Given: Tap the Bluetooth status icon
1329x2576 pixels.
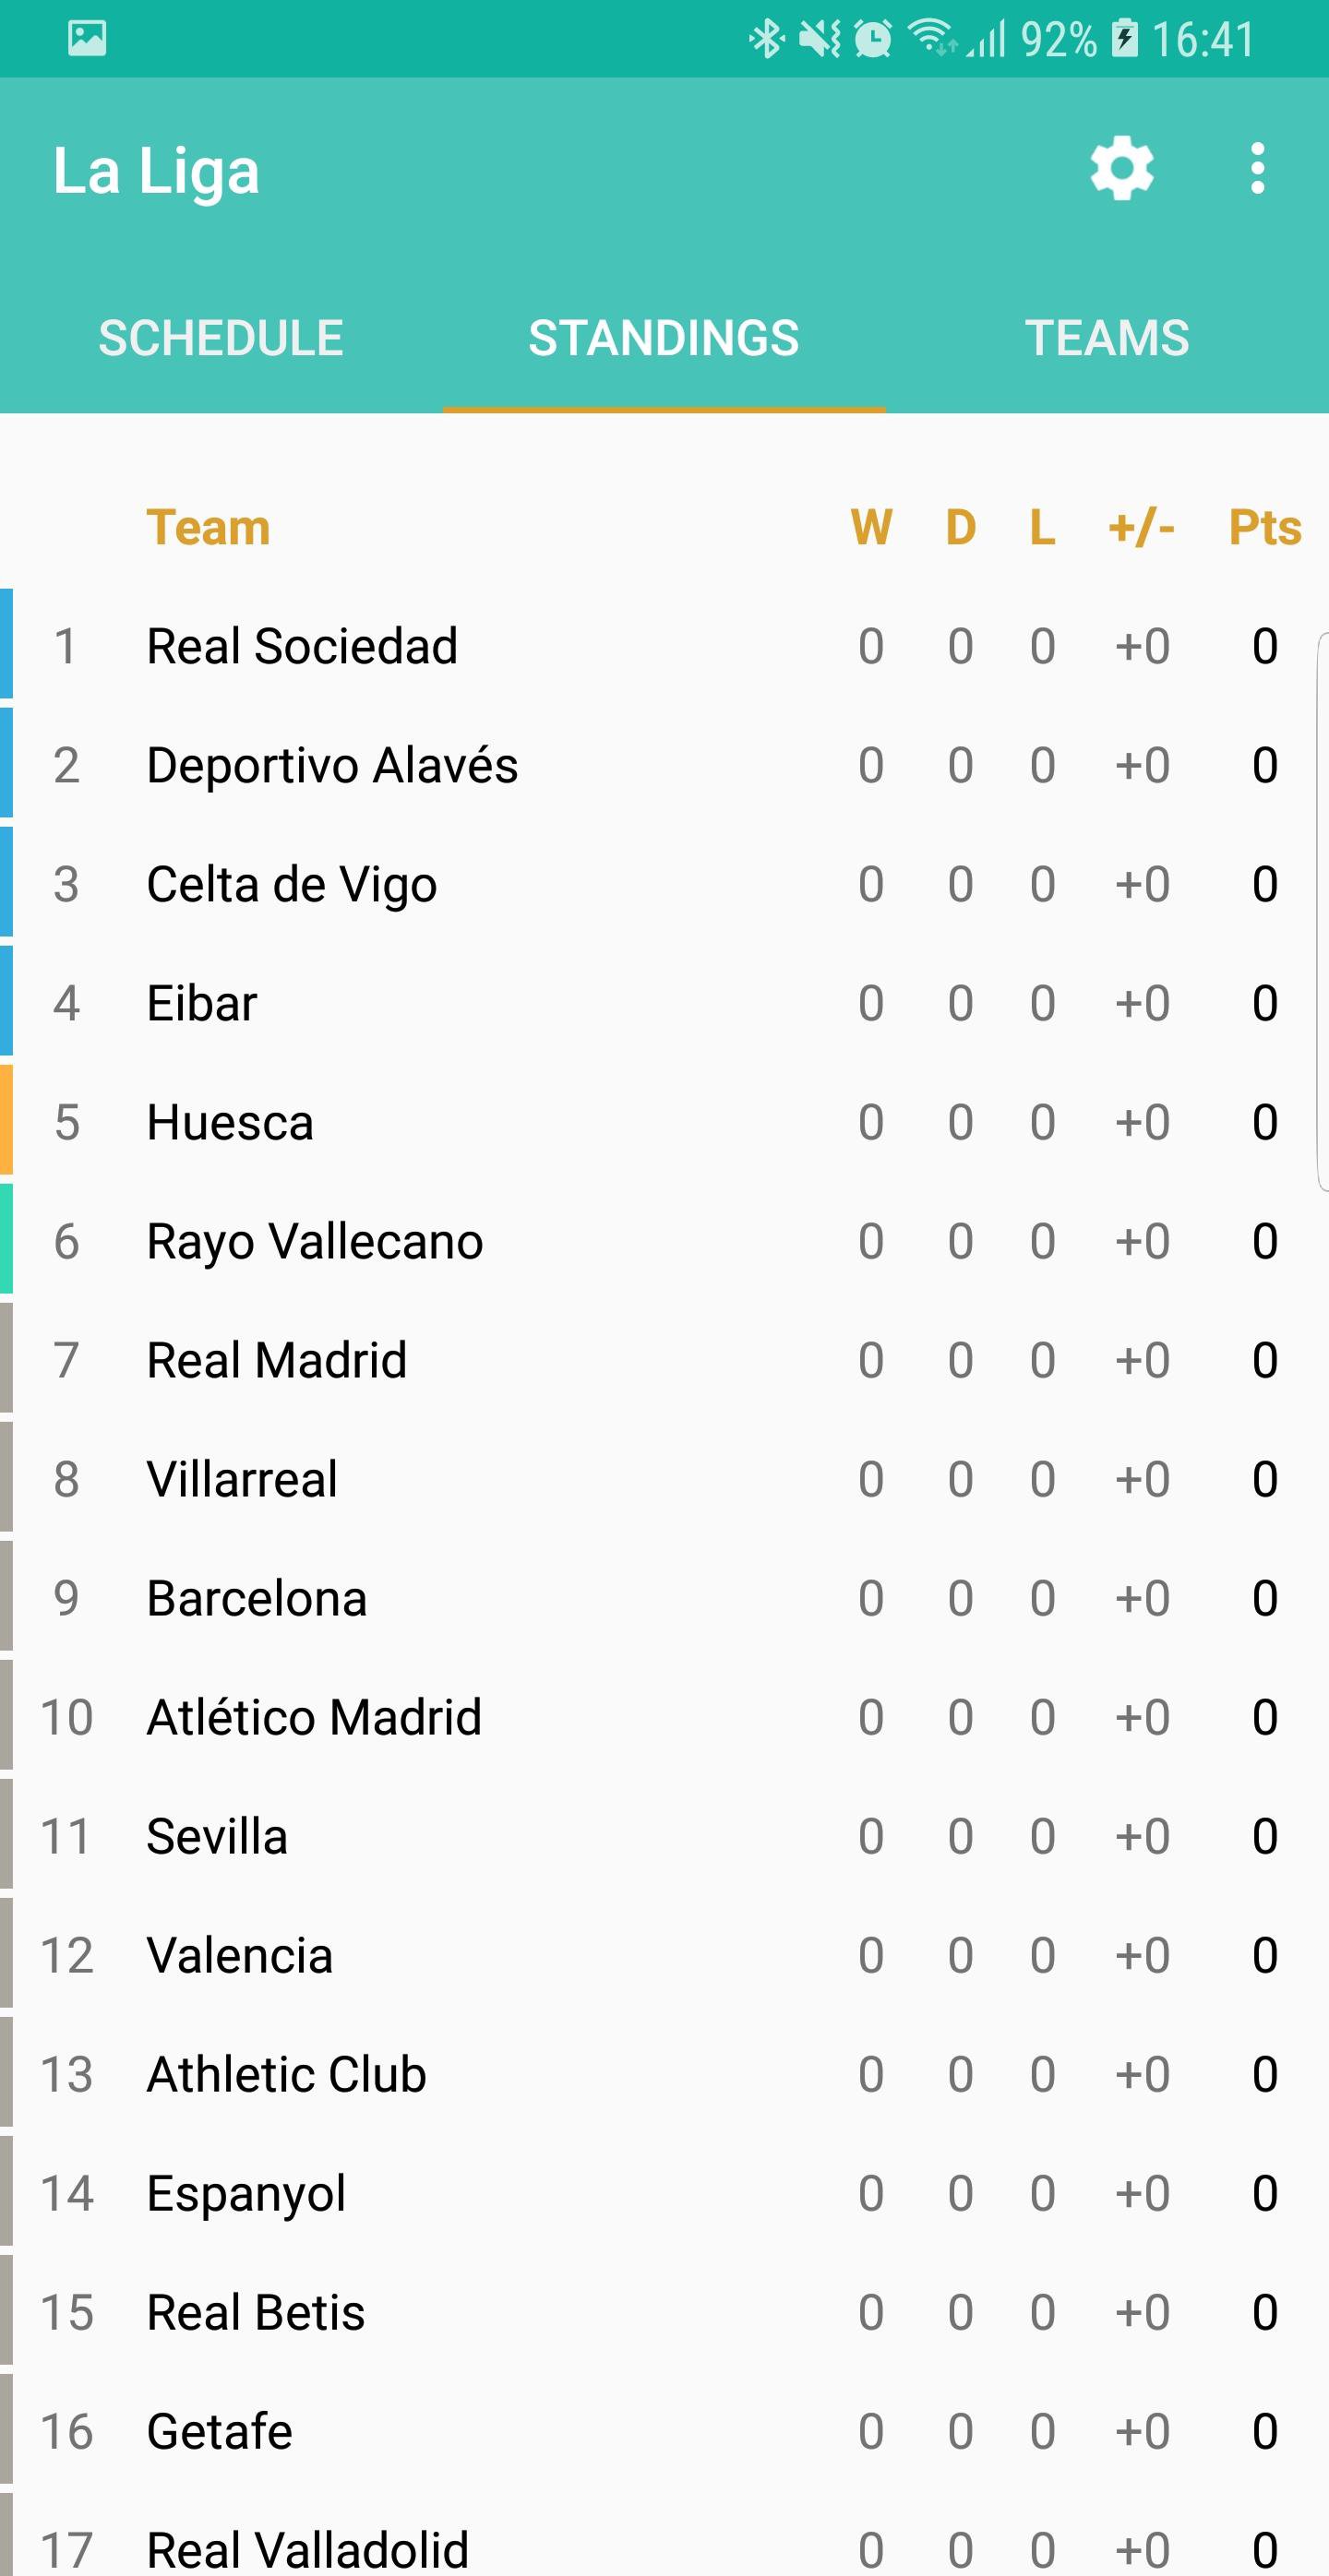Looking at the screenshot, I should tap(766, 39).
